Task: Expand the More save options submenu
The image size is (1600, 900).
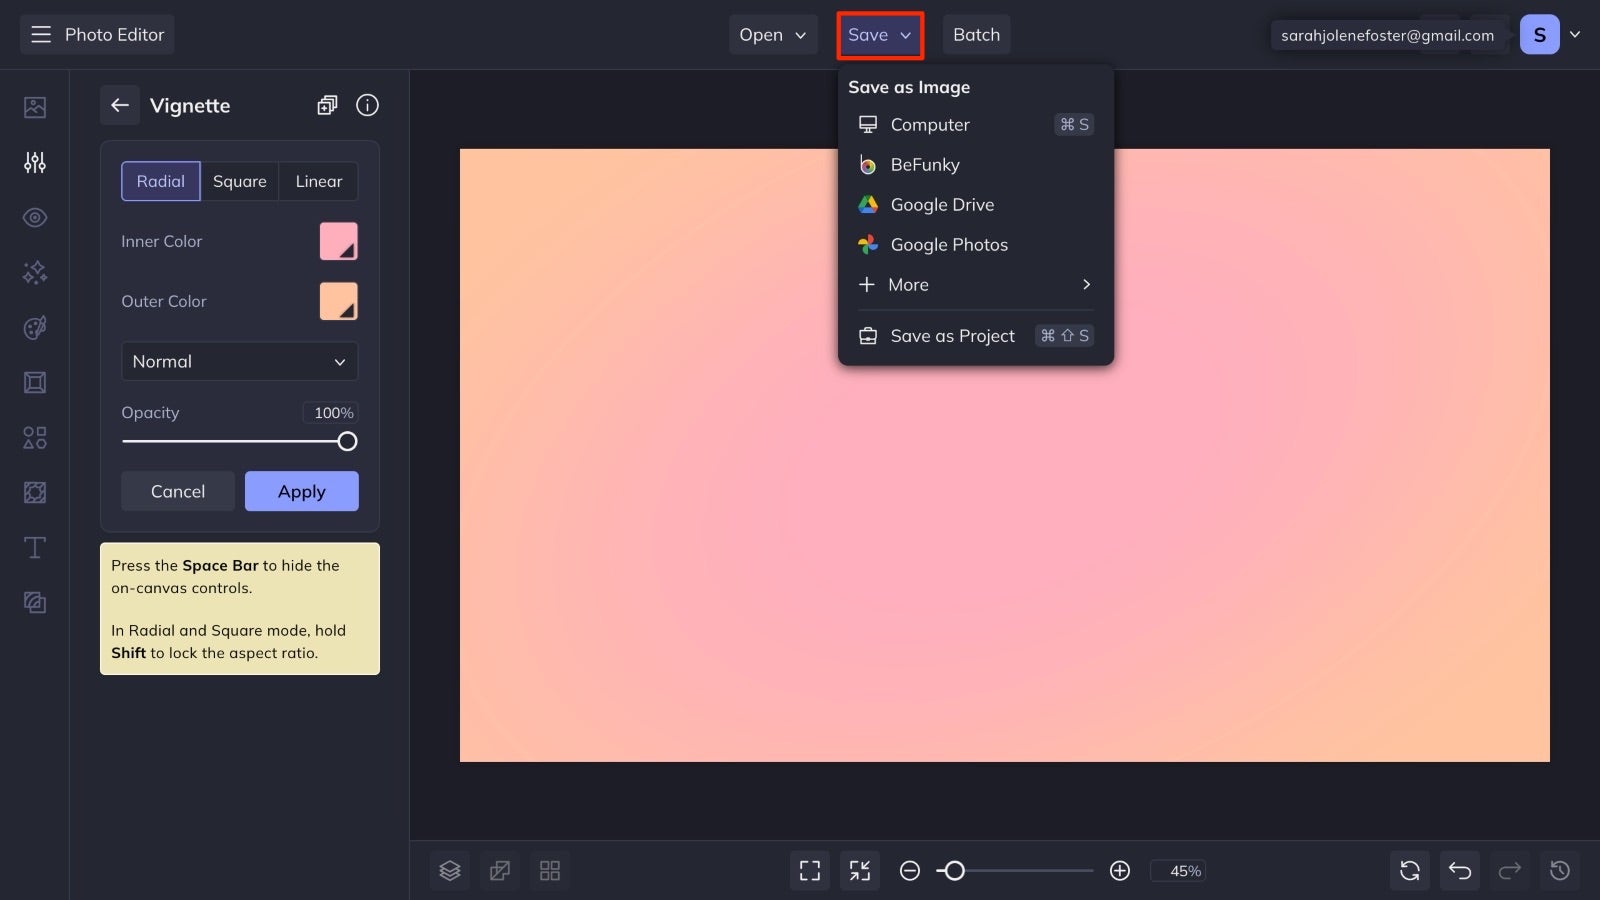Action: click(x=971, y=284)
